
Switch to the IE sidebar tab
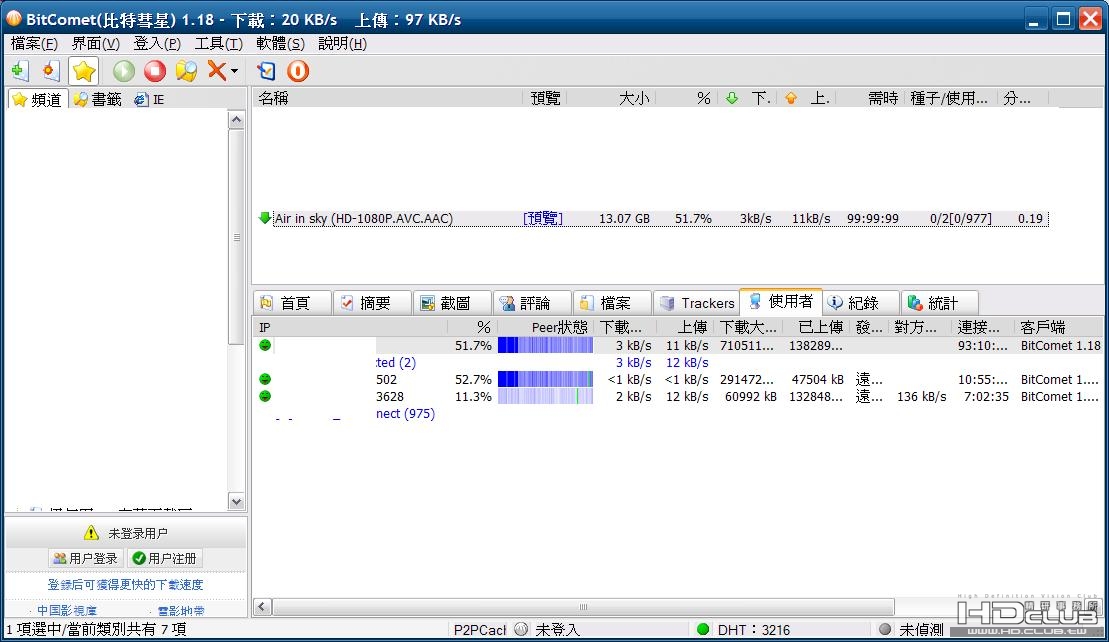pos(149,100)
